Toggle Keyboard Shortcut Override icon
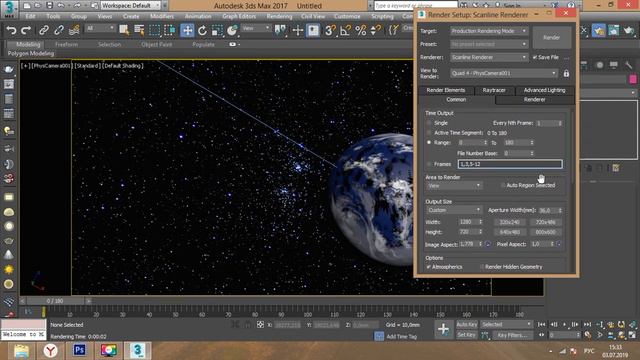Screen dimensions: 640x360 [x=313, y=30]
